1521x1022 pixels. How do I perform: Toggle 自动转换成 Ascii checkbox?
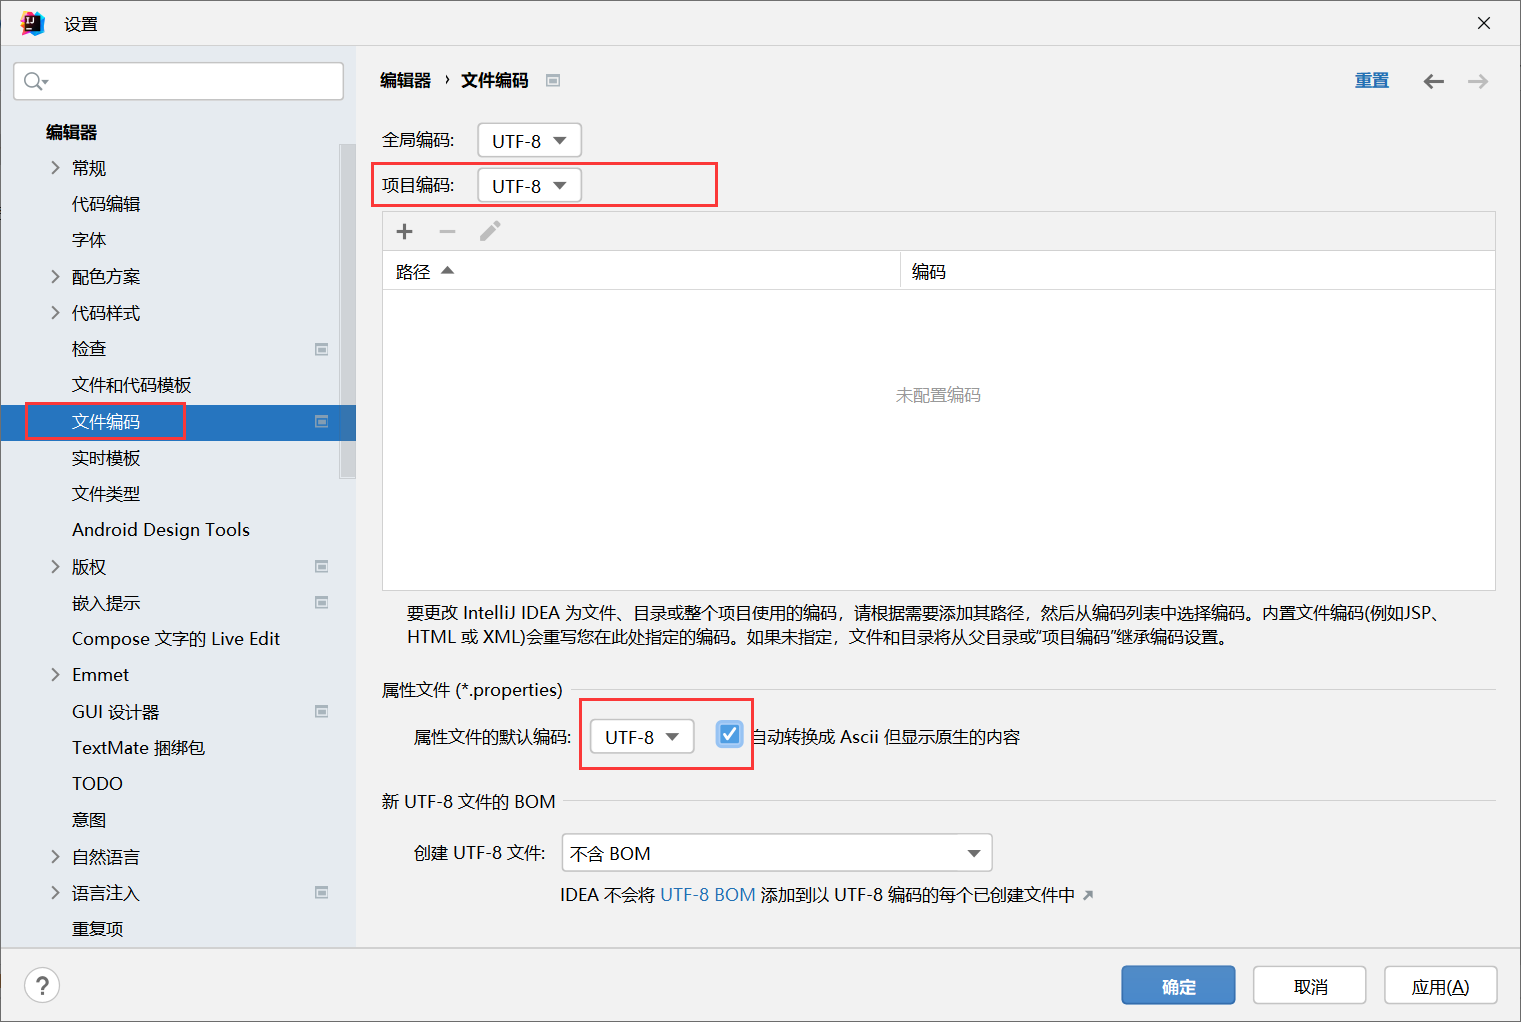(x=730, y=735)
